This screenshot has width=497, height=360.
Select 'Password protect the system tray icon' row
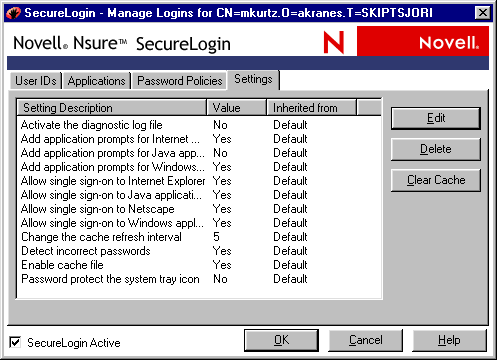(x=199, y=279)
